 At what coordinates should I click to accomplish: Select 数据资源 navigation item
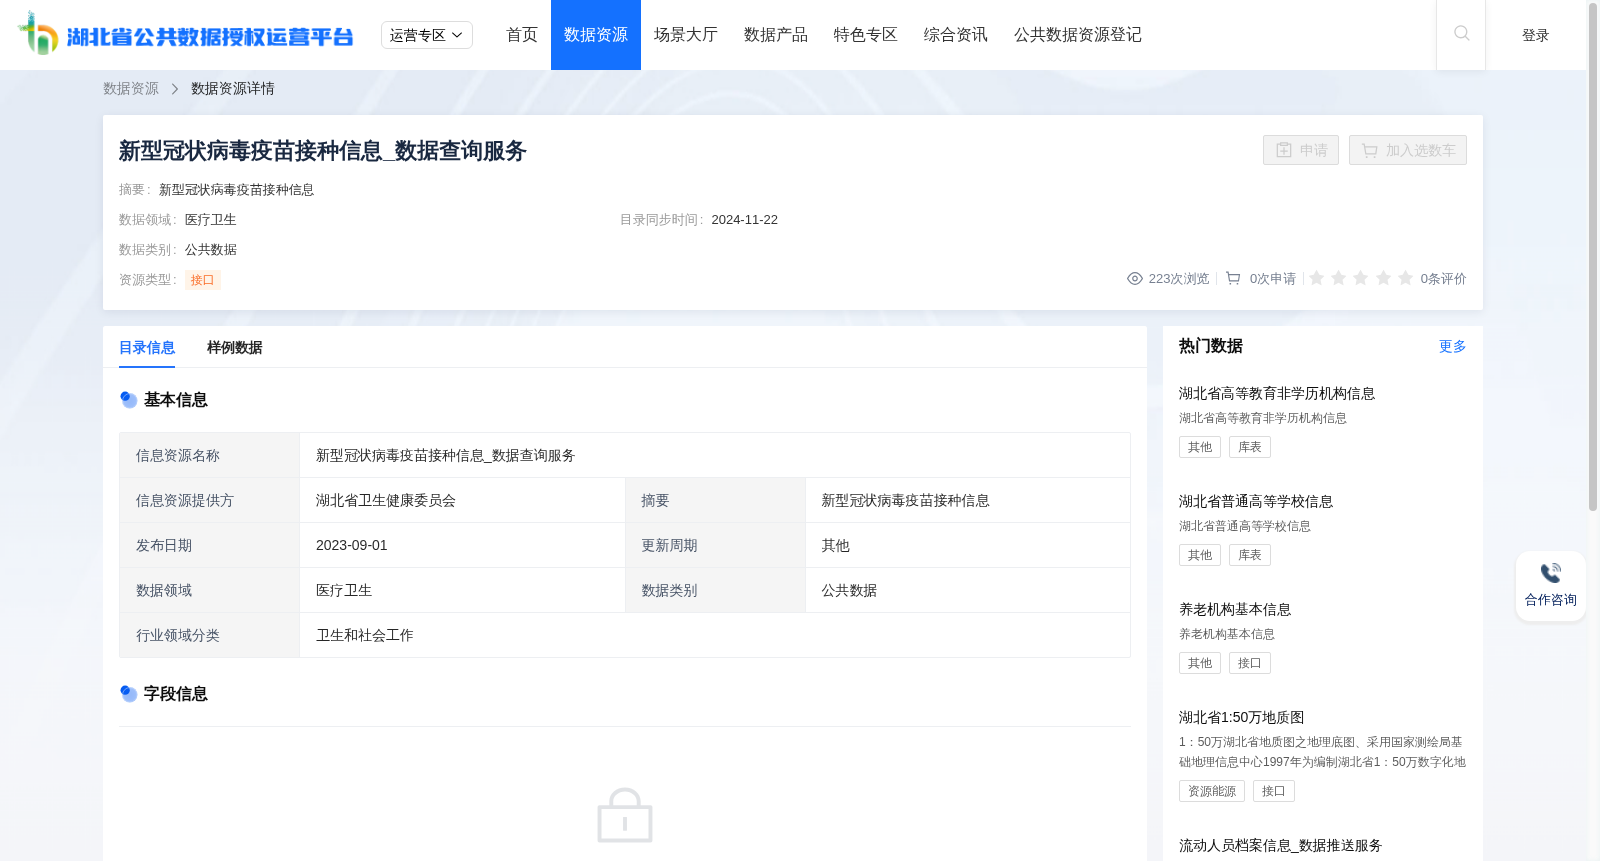596,35
